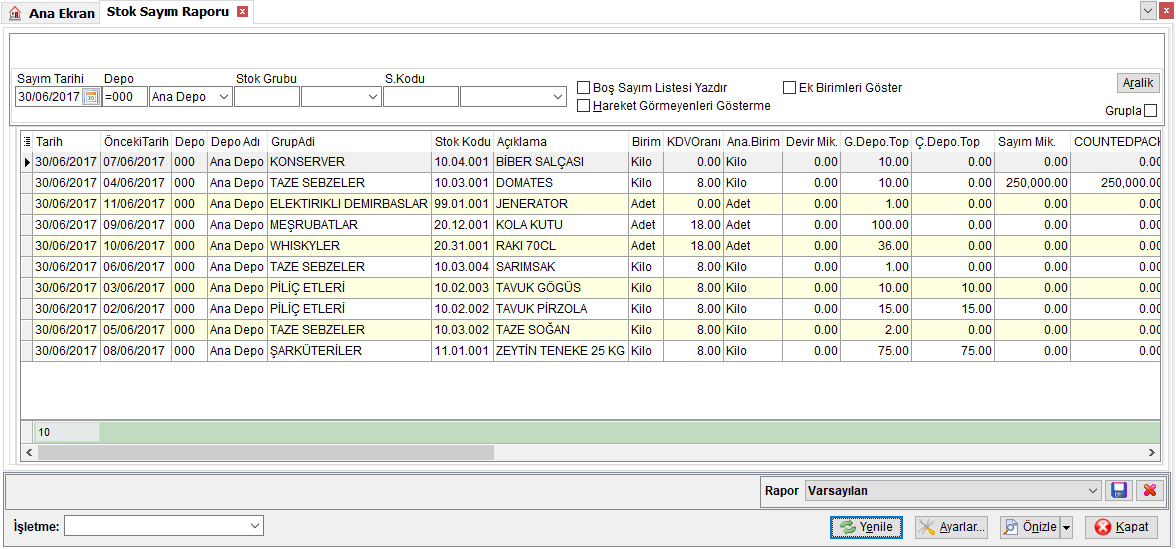1176x549 pixels.
Task: Open the Rapor Varsayılan dropdown
Action: (1092, 490)
